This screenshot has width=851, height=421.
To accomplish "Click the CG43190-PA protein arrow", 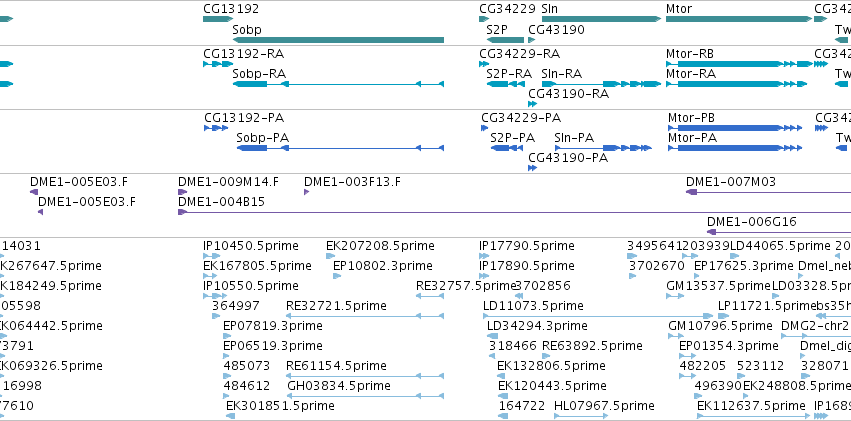I will click(x=532, y=168).
